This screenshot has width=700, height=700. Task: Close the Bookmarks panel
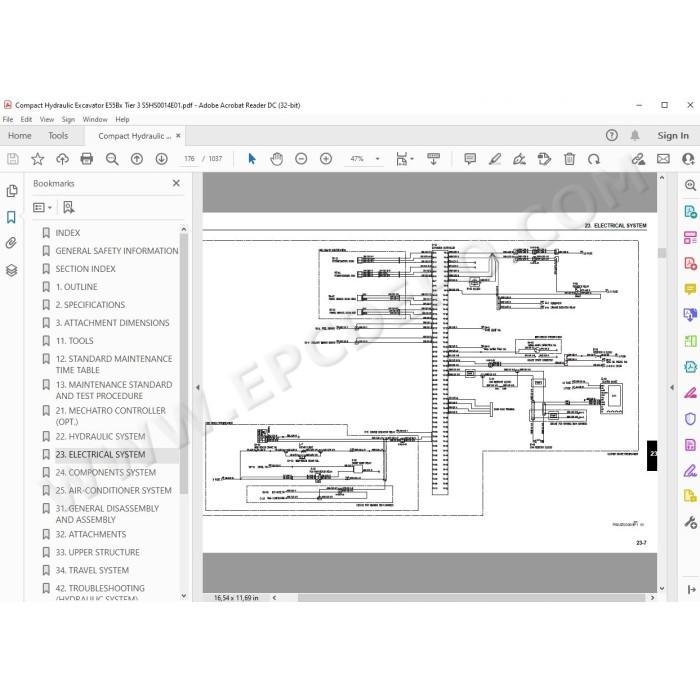pyautogui.click(x=176, y=183)
